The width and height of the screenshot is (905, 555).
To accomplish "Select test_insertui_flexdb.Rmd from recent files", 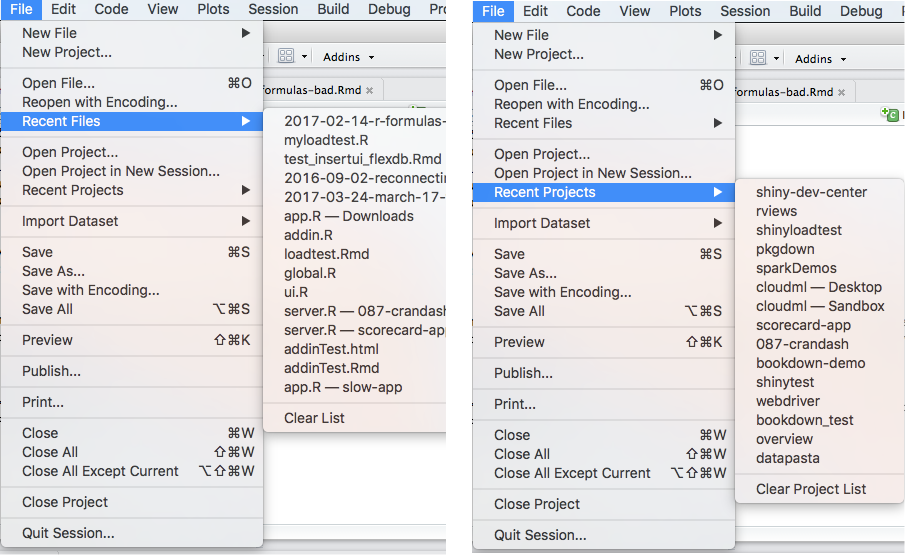I will point(362,159).
